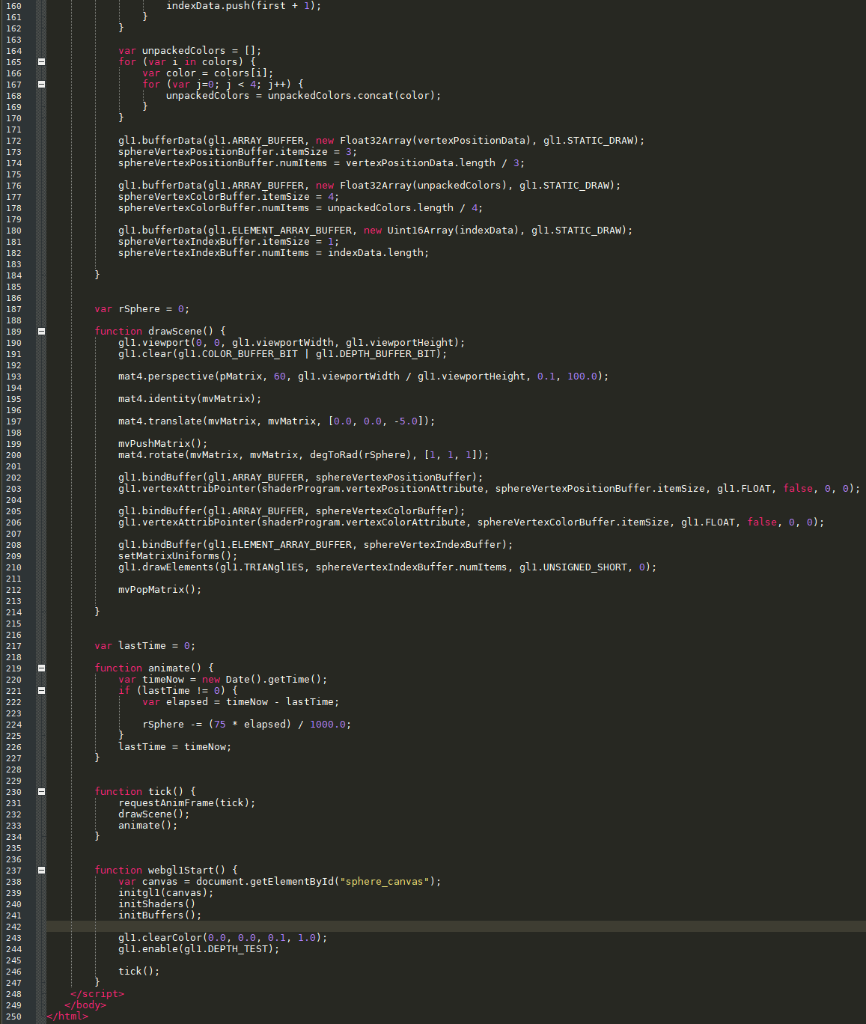Collapse the drawScene function at line 189
The image size is (866, 1024).
[40, 330]
